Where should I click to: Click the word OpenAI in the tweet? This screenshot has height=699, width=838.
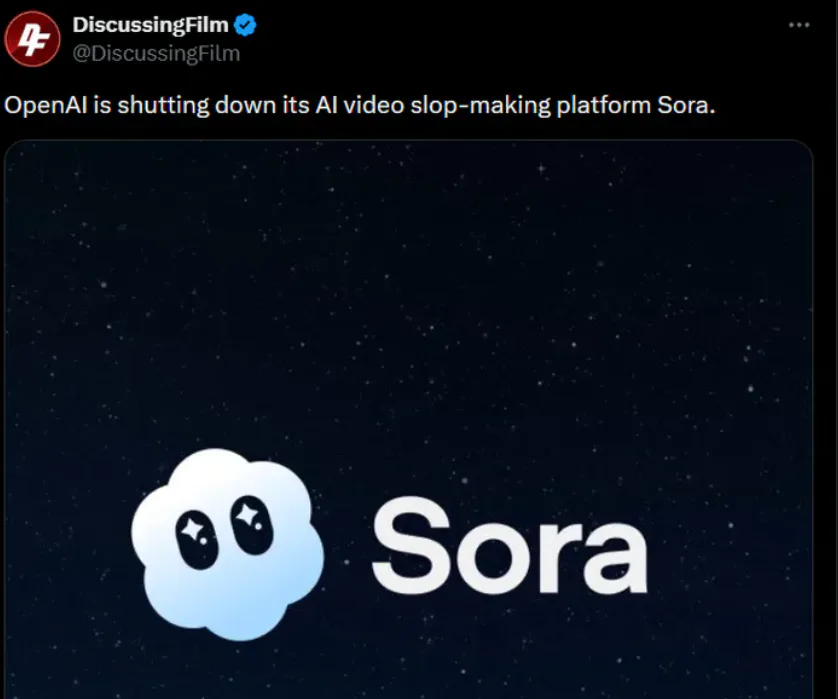[x=45, y=105]
